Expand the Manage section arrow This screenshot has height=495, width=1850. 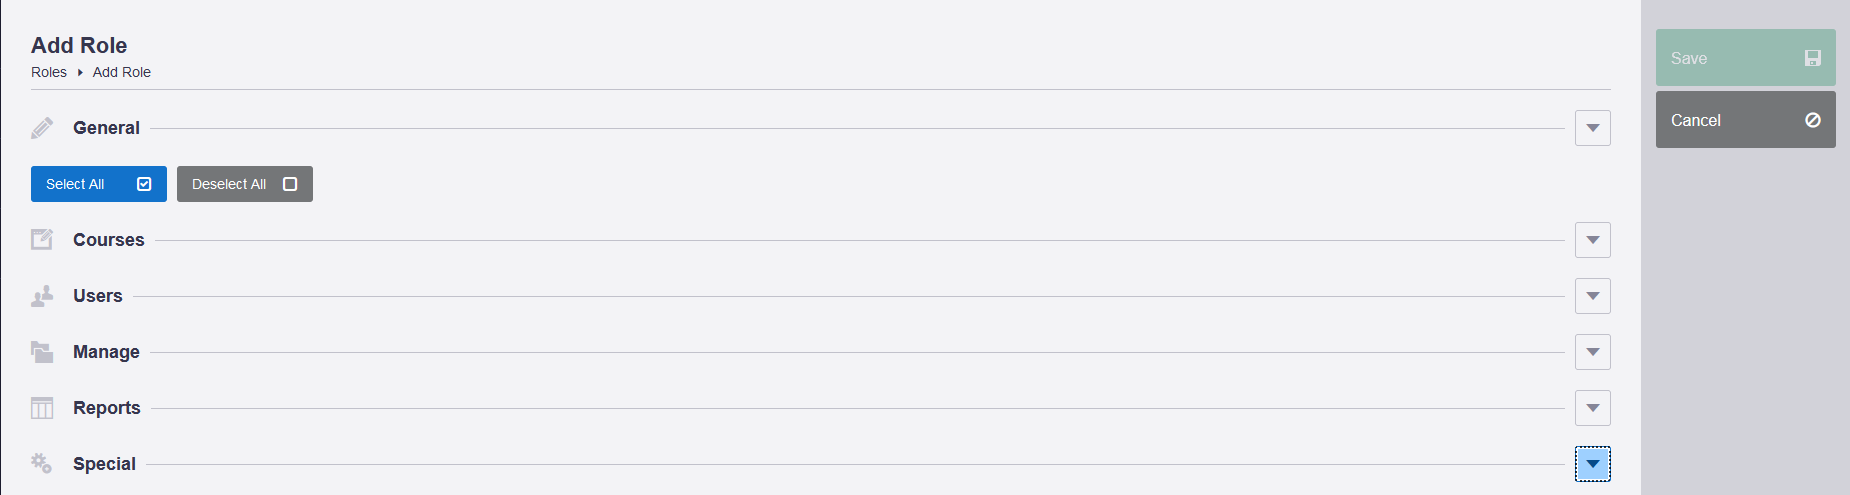(1593, 352)
